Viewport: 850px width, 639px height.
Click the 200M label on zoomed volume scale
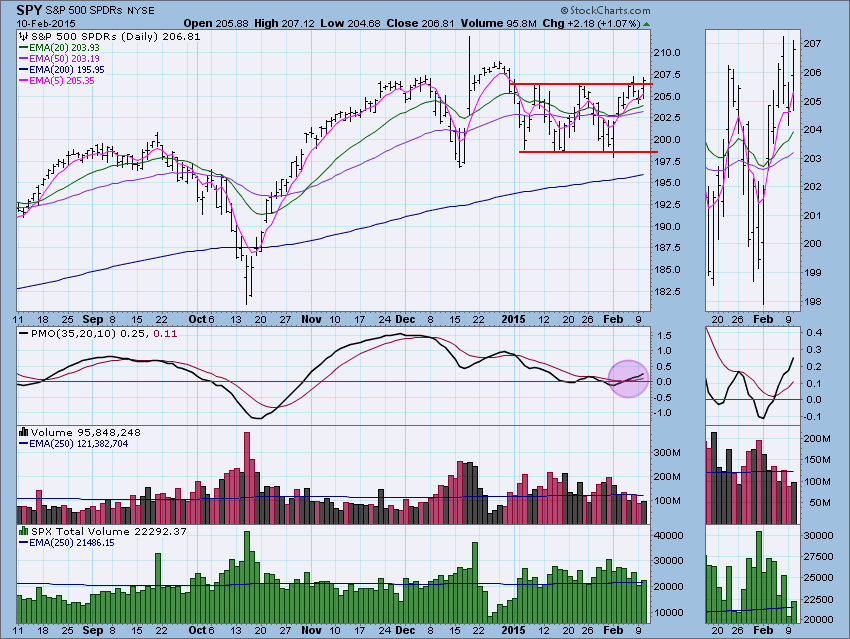click(x=816, y=438)
